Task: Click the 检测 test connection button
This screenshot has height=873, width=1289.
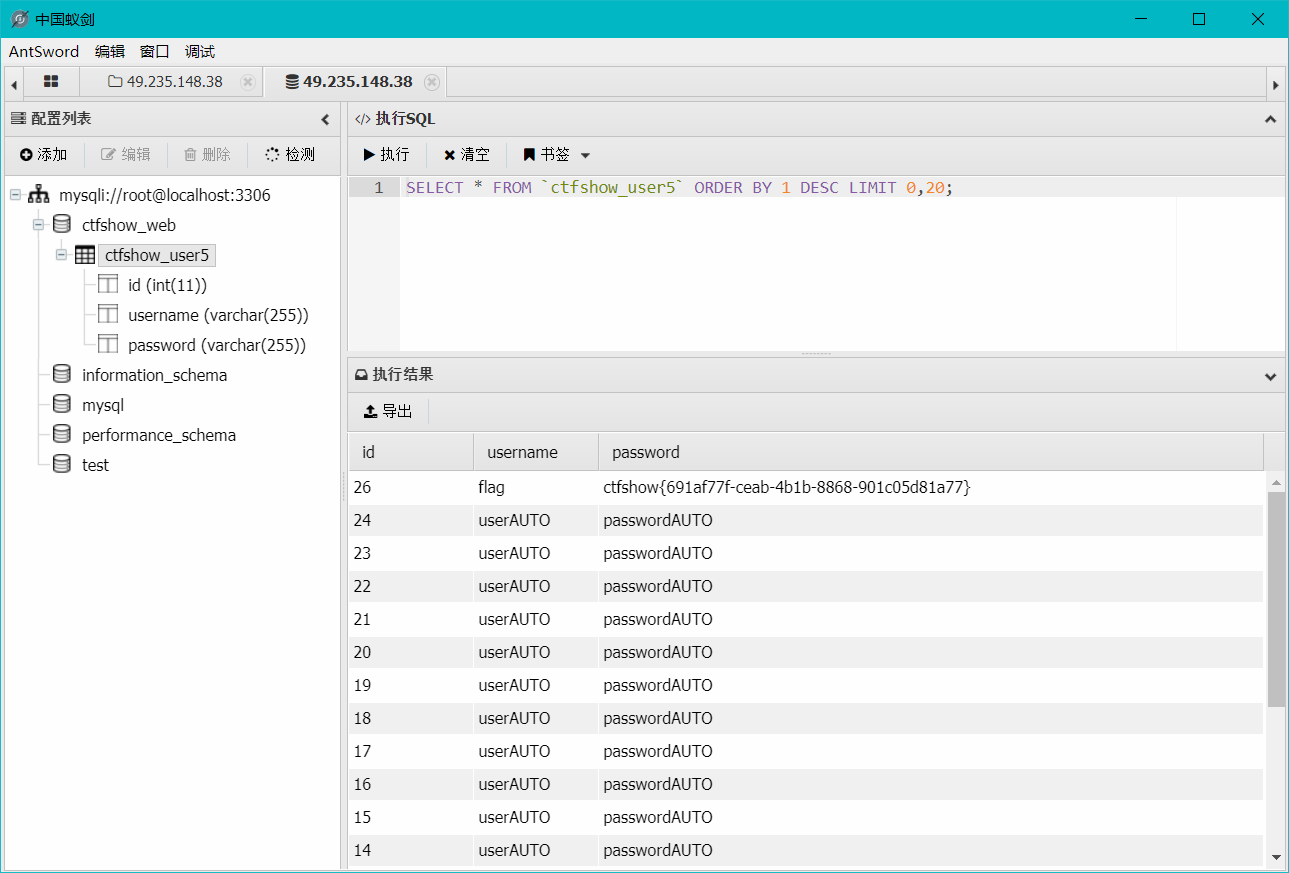Action: pos(289,154)
